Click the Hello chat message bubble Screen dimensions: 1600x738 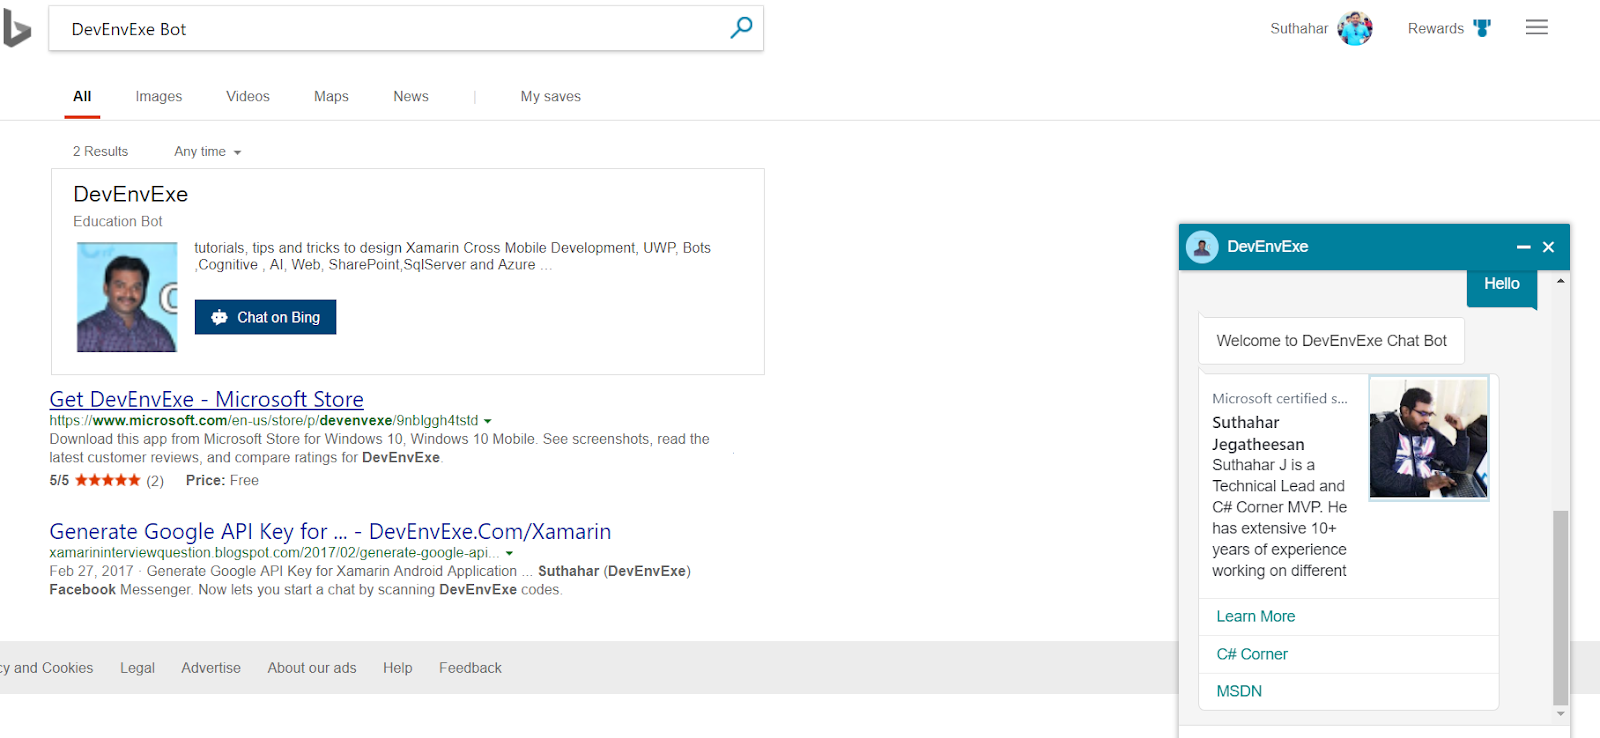click(1502, 288)
